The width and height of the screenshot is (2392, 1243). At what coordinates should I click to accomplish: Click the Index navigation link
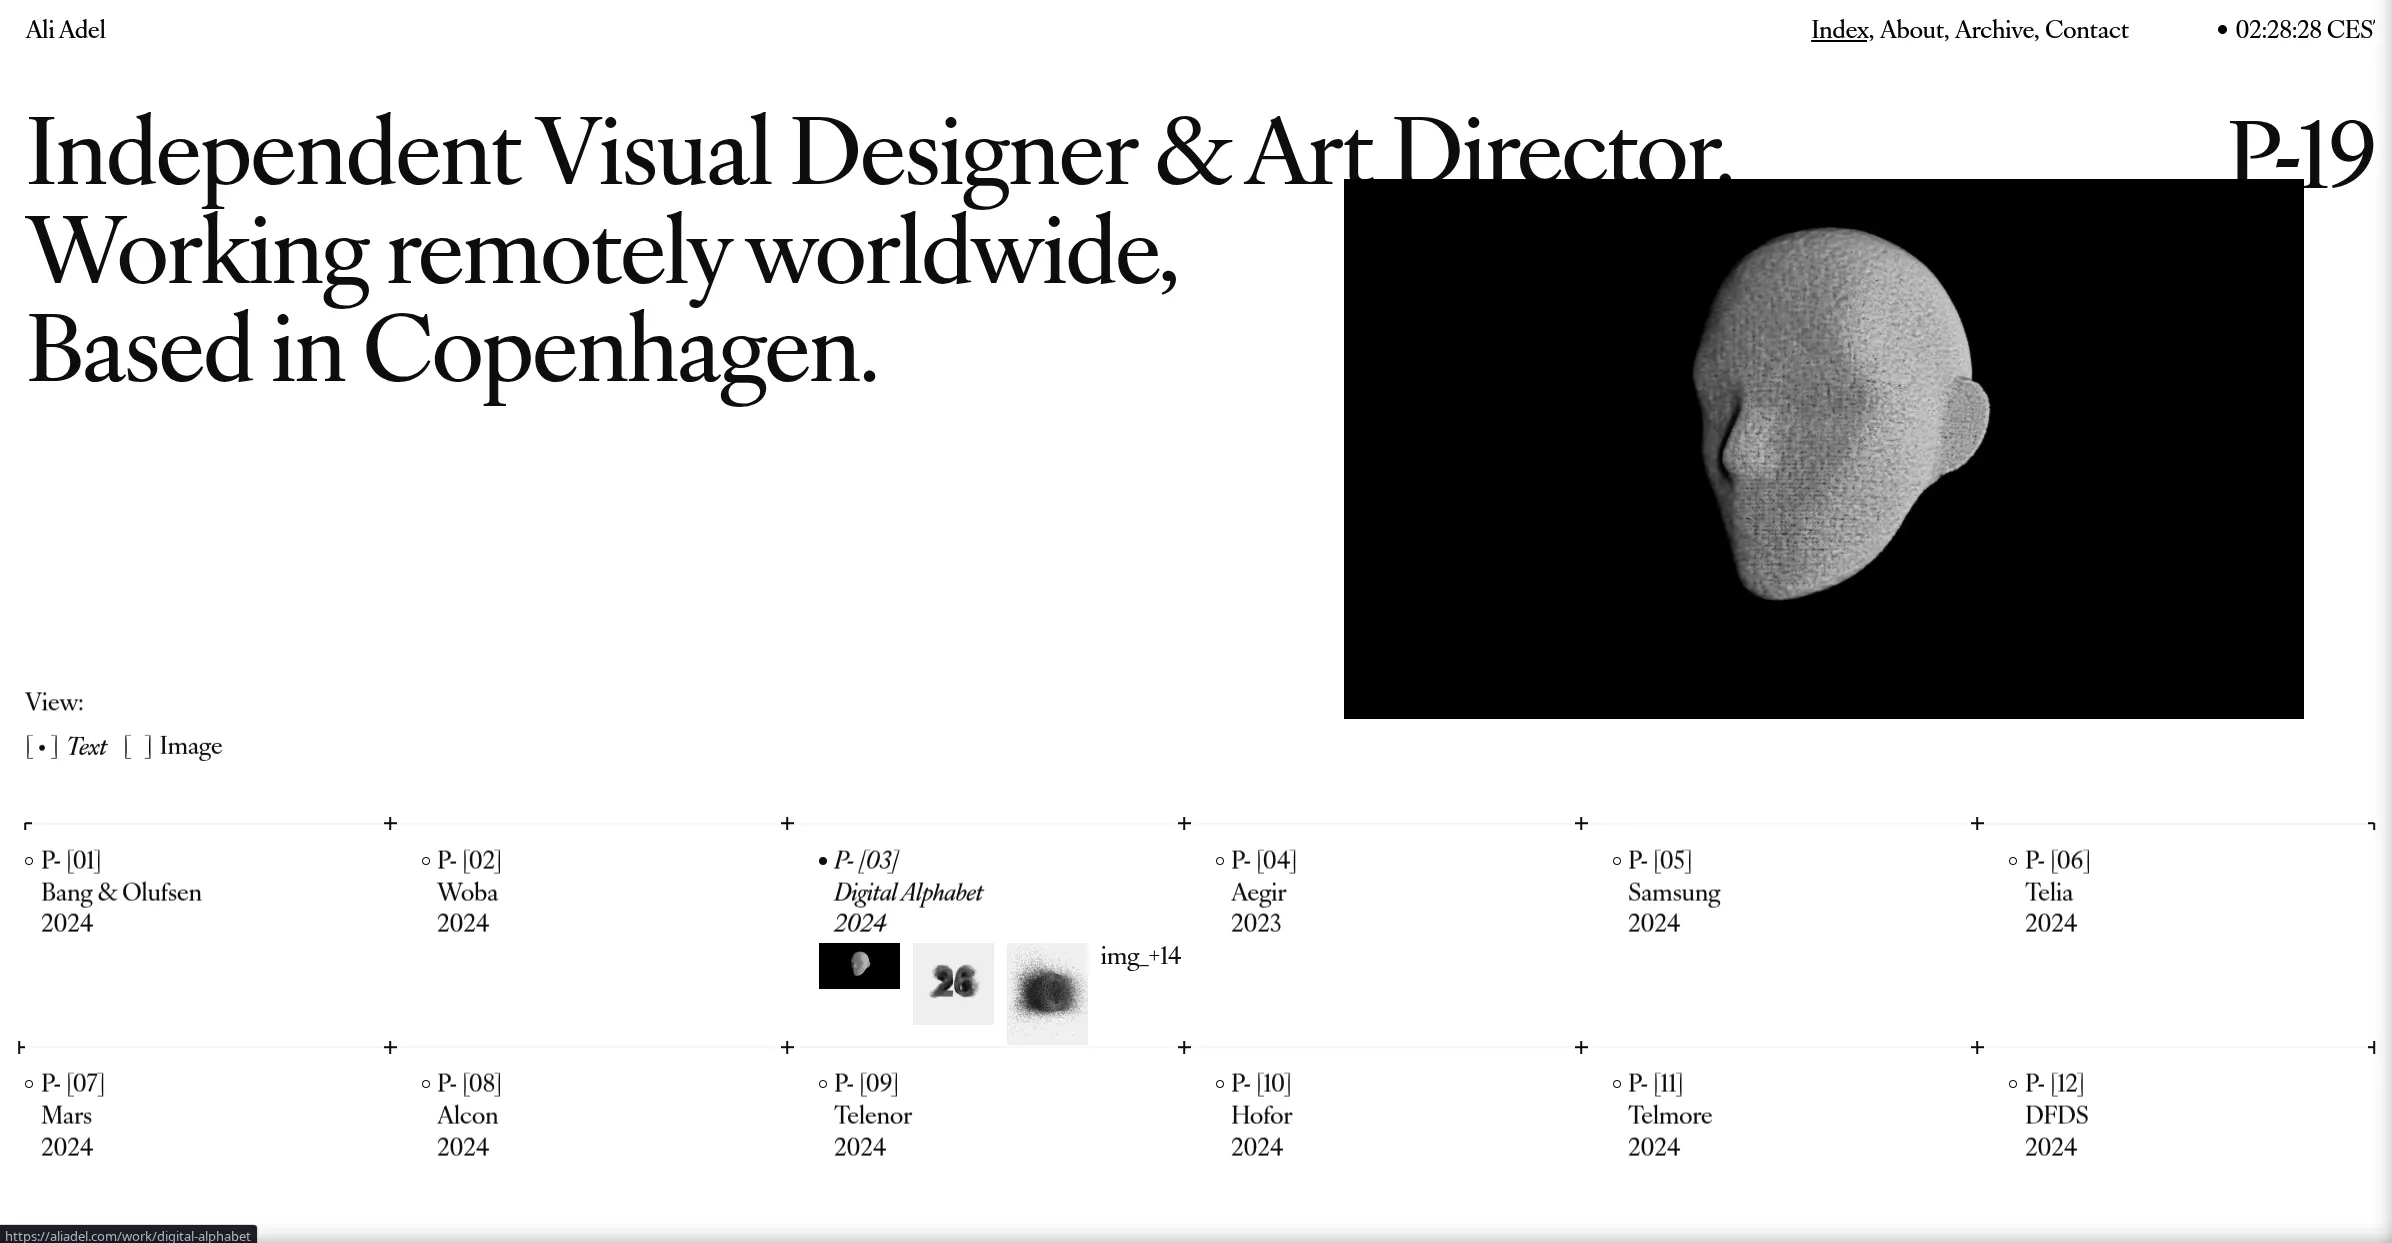[1839, 30]
